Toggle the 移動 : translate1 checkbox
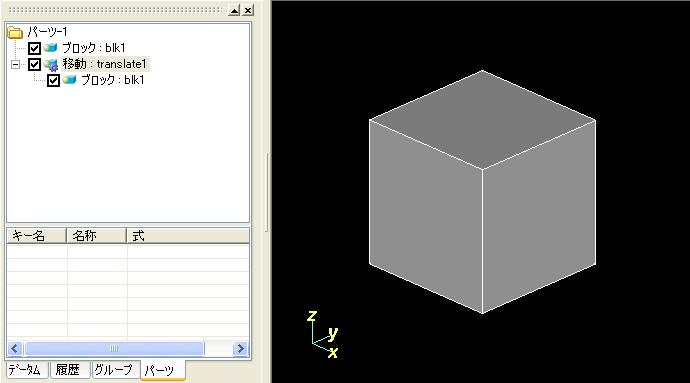Viewport: 690px width, 383px height. [x=34, y=64]
